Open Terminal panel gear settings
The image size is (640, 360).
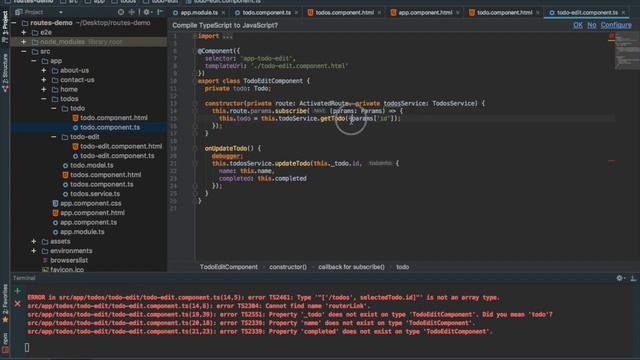[620, 278]
